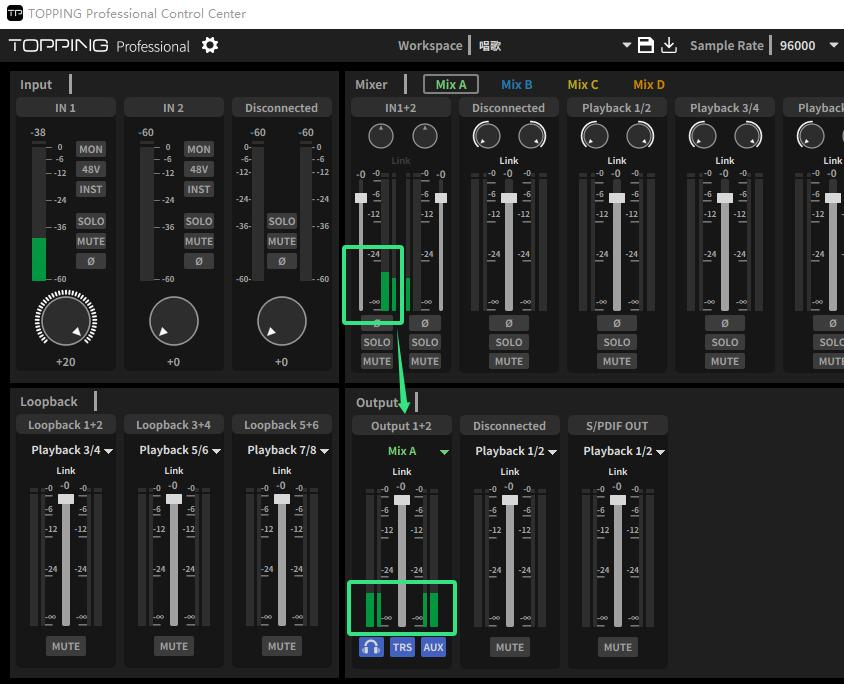Select the TRS output icon
Image resolution: width=844 pixels, height=684 pixels.
click(402, 647)
